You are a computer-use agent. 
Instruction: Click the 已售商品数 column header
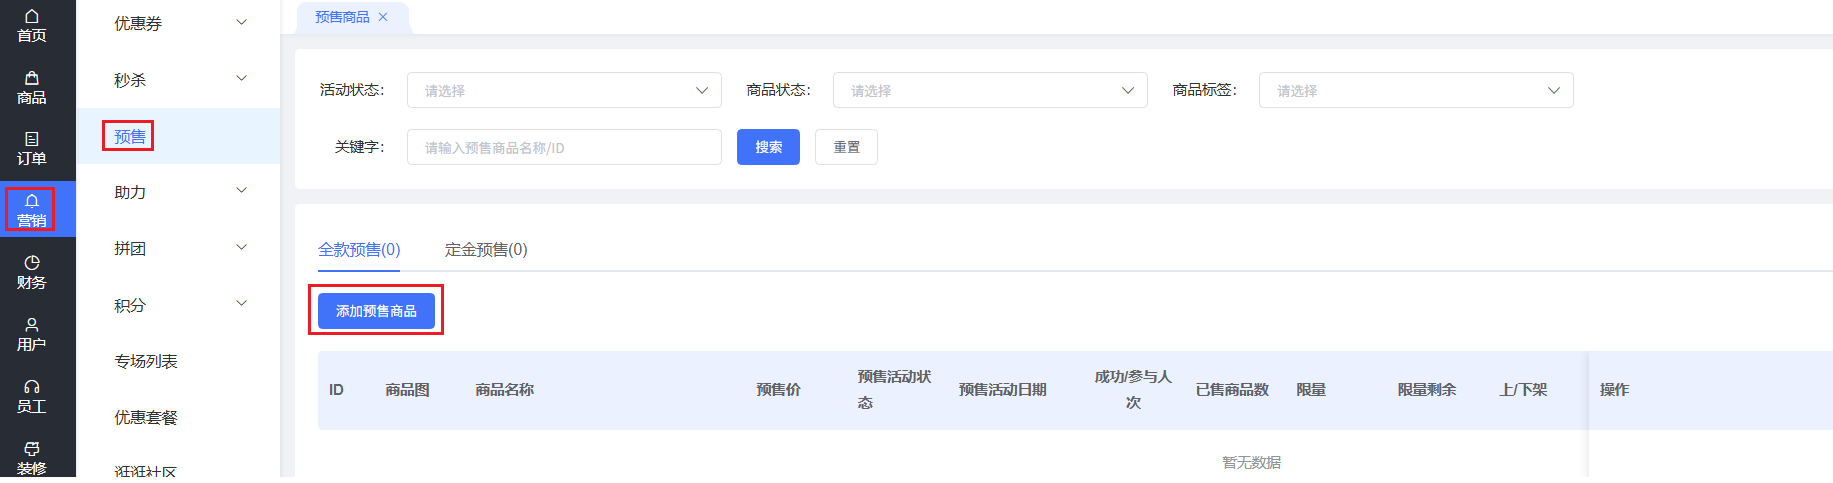coord(1232,390)
